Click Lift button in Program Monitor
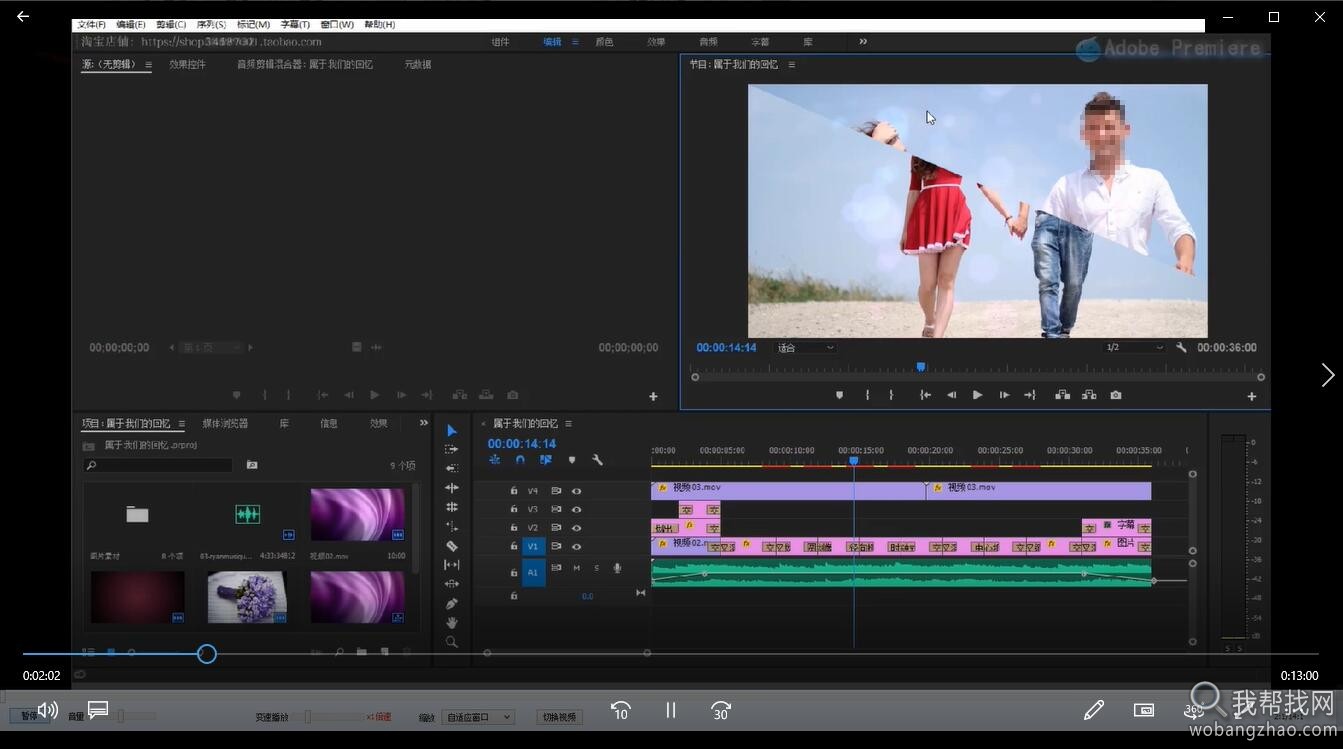This screenshot has height=749, width=1343. coord(1062,395)
